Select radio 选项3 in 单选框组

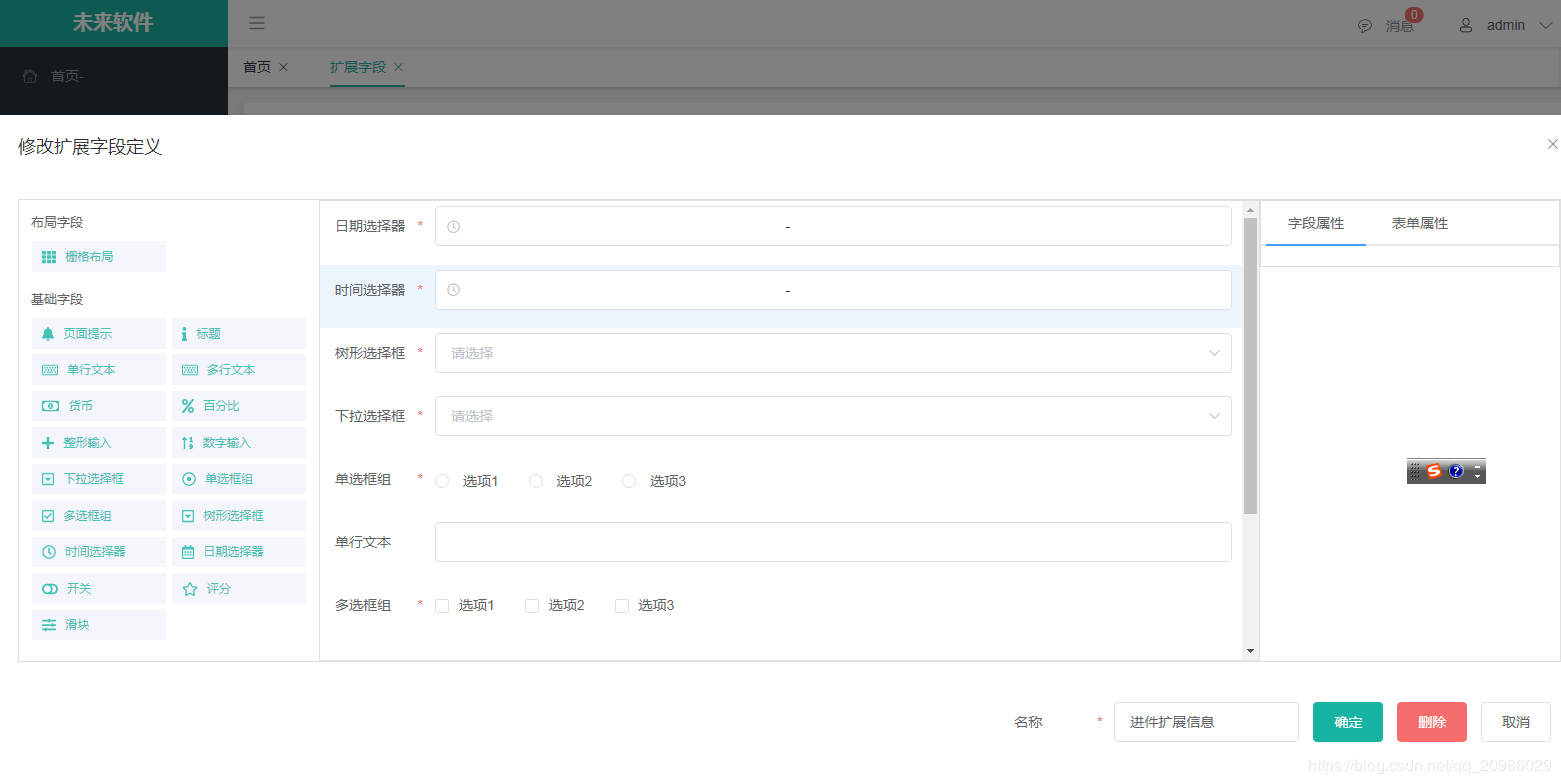click(629, 481)
